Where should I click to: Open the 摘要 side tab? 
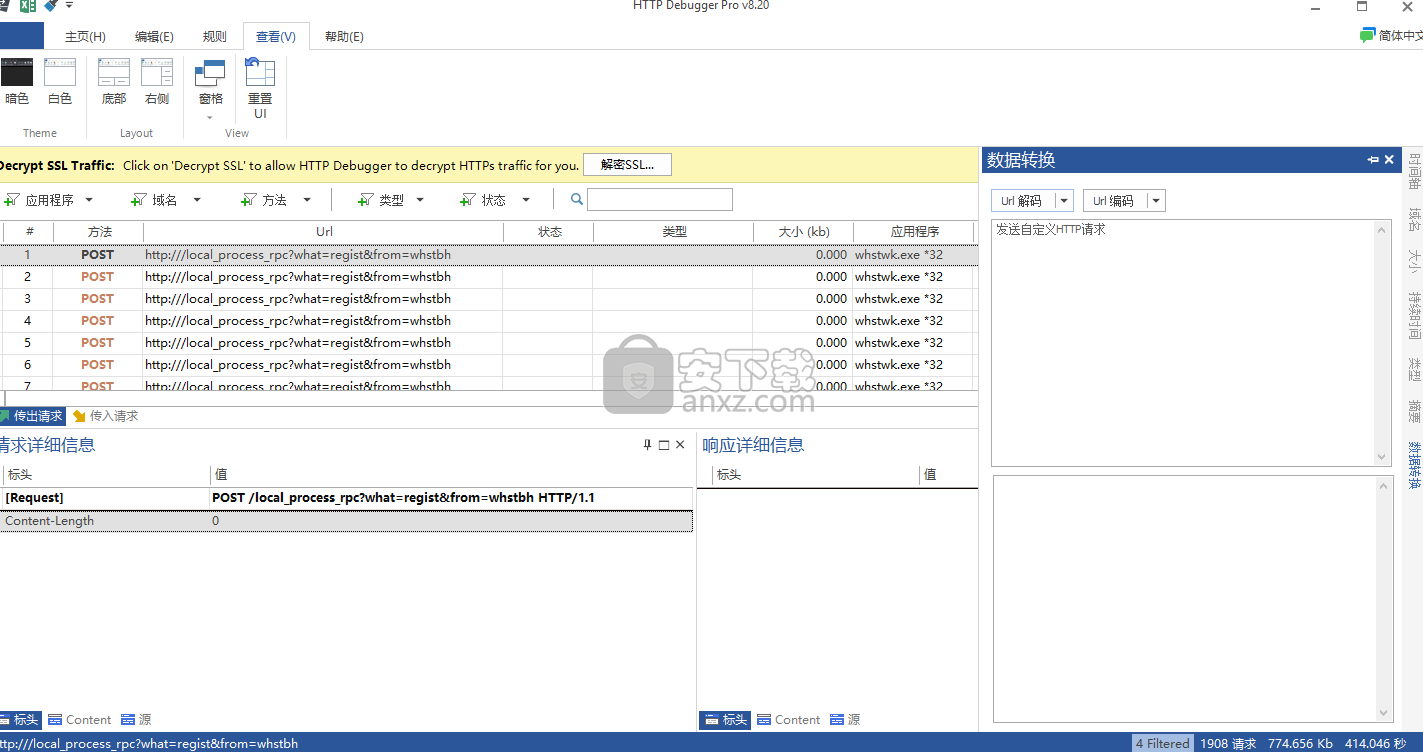1414,411
